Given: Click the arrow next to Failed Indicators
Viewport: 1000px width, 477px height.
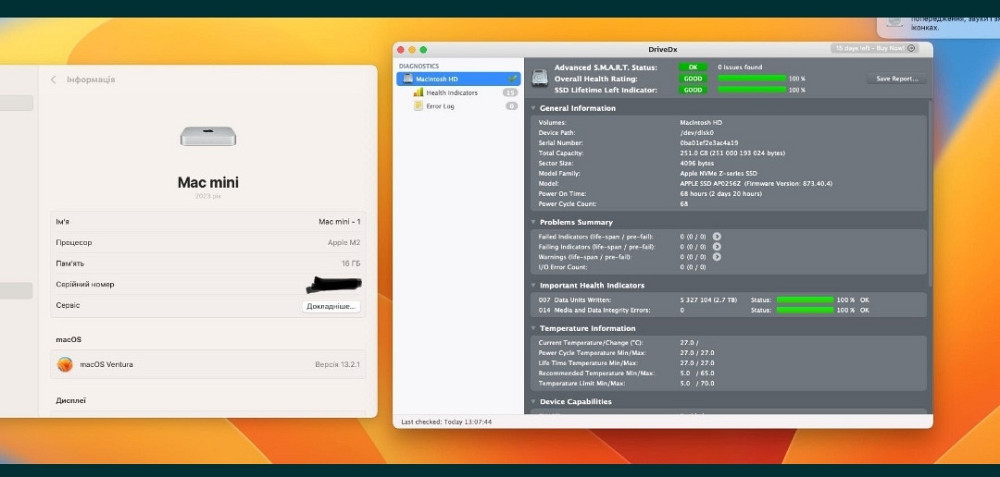Looking at the screenshot, I should click(x=717, y=236).
